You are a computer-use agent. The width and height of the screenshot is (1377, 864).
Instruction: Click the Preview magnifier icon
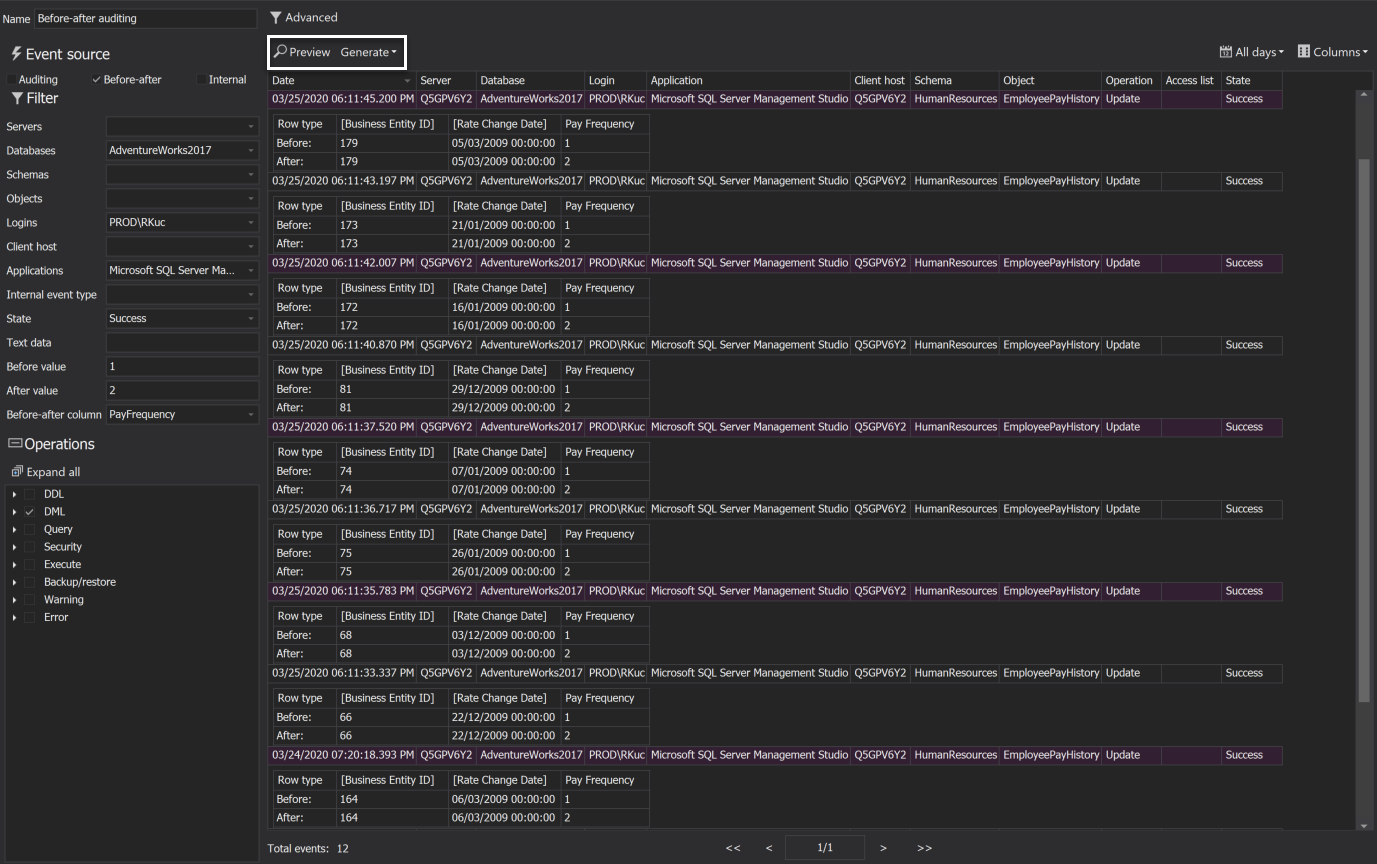point(281,52)
